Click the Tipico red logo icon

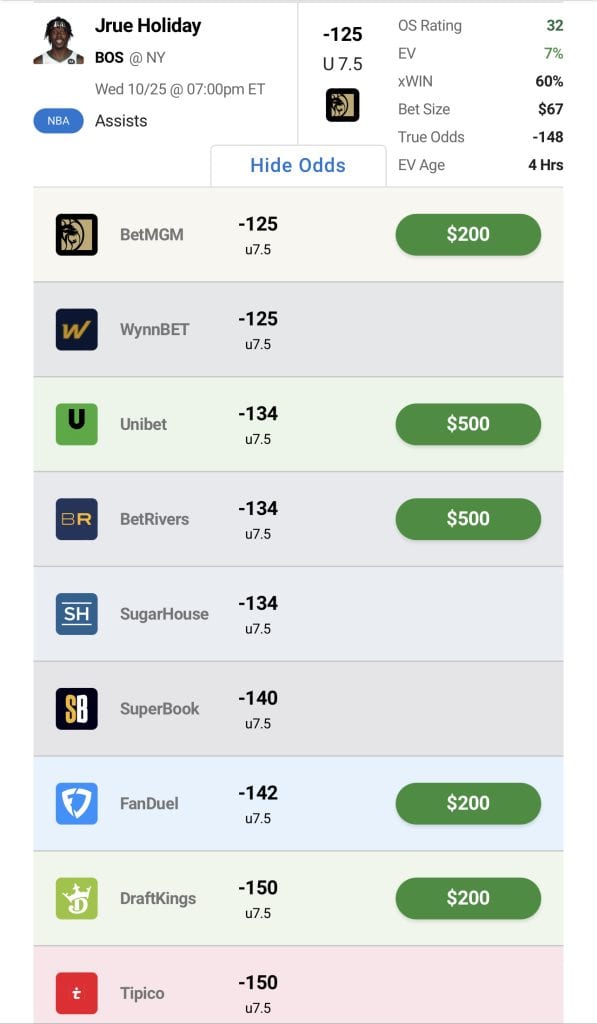click(x=76, y=993)
